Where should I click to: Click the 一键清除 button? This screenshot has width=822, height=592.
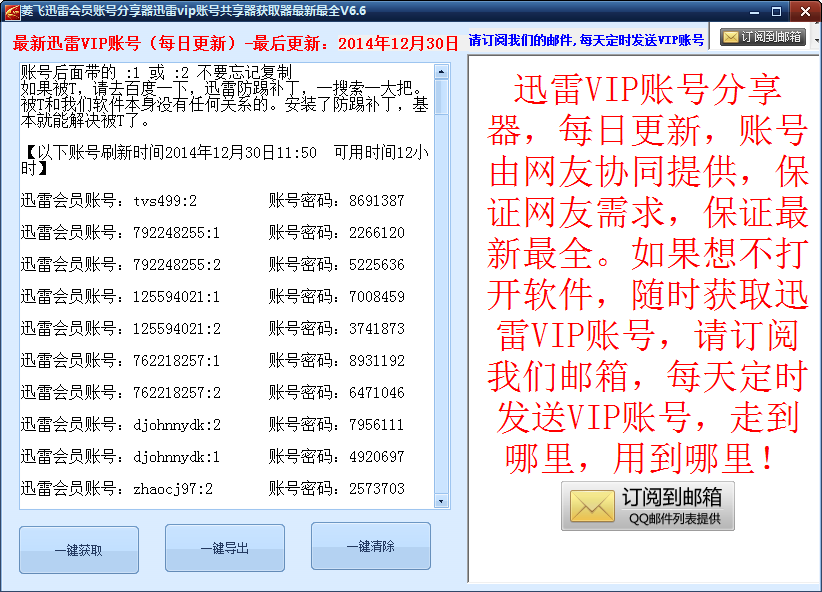[371, 546]
